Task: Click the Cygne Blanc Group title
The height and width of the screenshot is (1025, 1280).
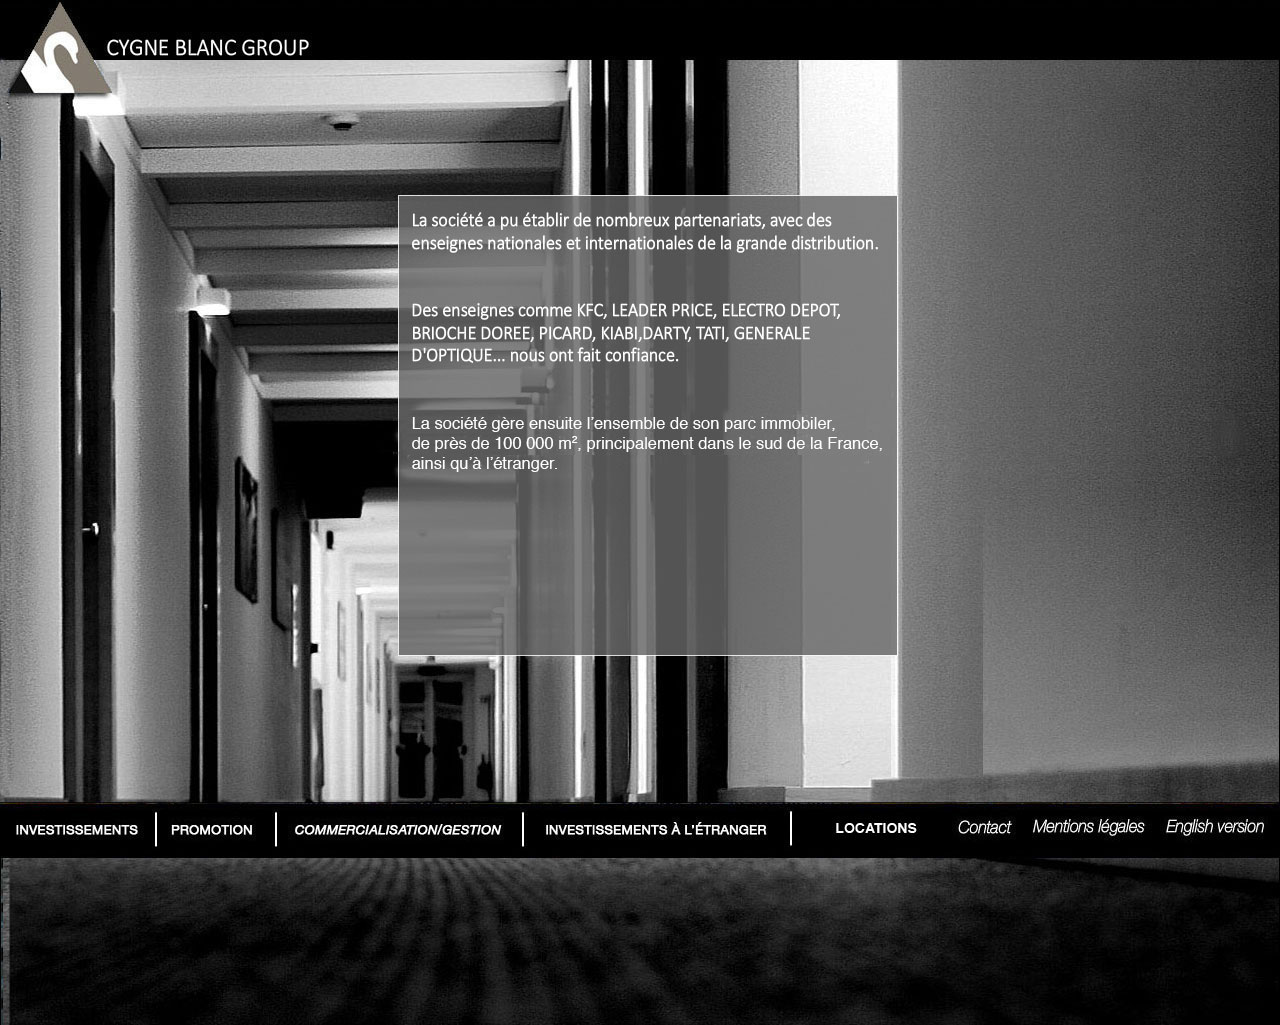Action: [x=208, y=47]
